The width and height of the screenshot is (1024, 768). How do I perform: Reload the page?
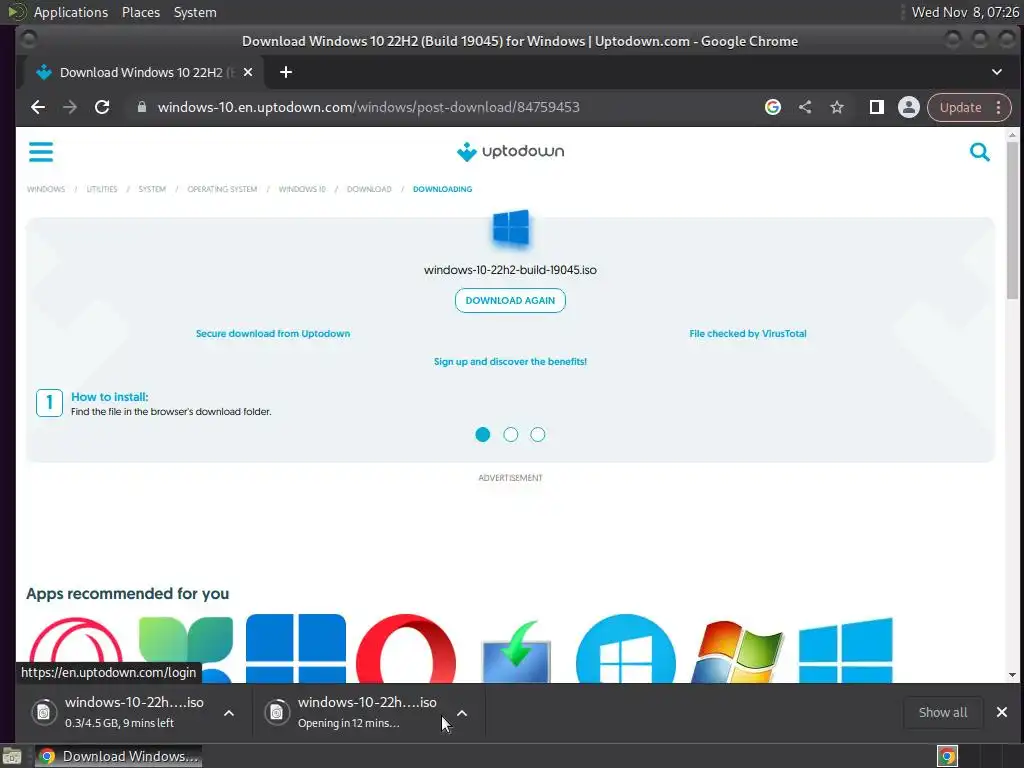tap(102, 107)
